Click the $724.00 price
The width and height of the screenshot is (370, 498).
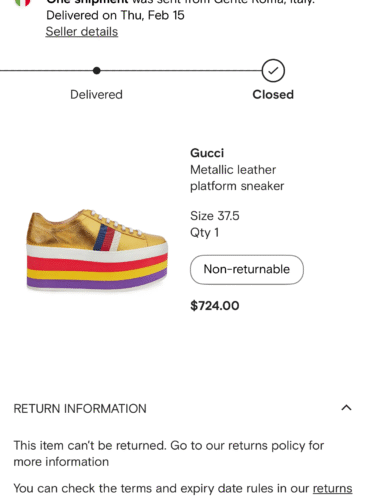pos(215,306)
